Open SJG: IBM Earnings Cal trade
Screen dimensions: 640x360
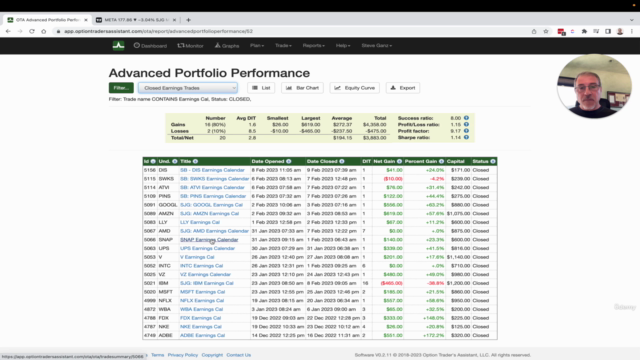tap(207, 283)
